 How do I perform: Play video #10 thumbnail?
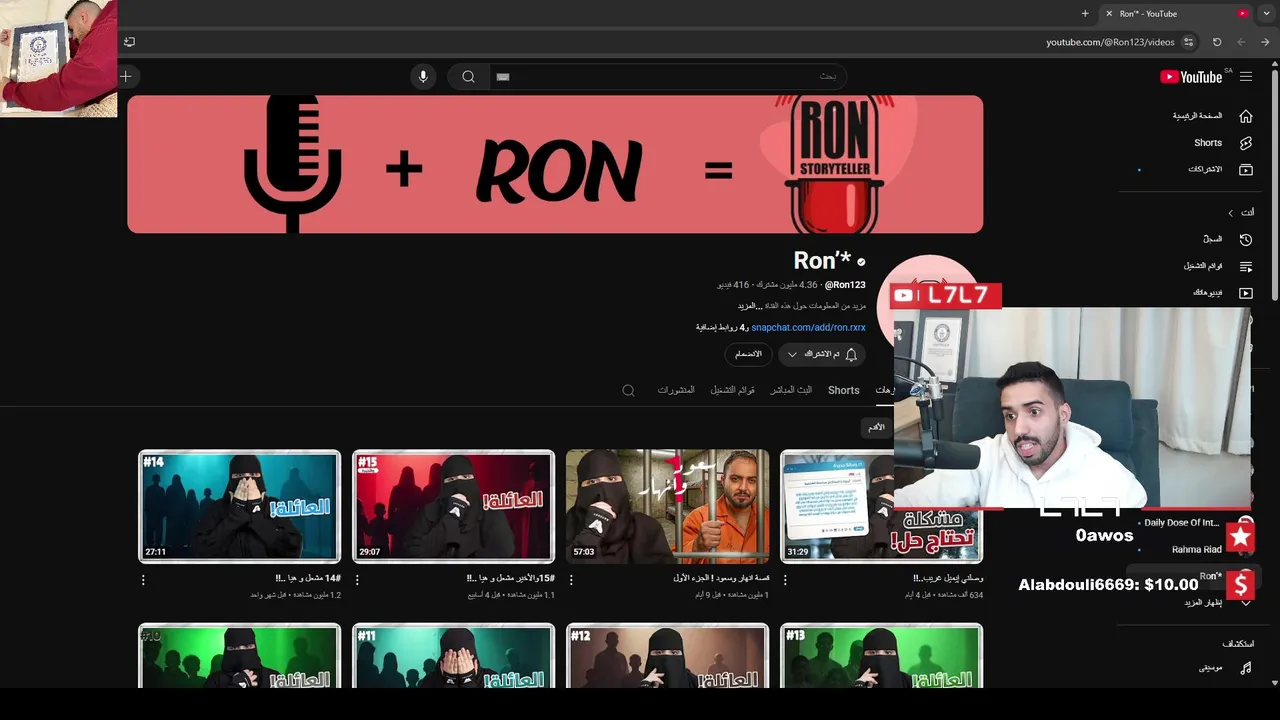(x=239, y=655)
